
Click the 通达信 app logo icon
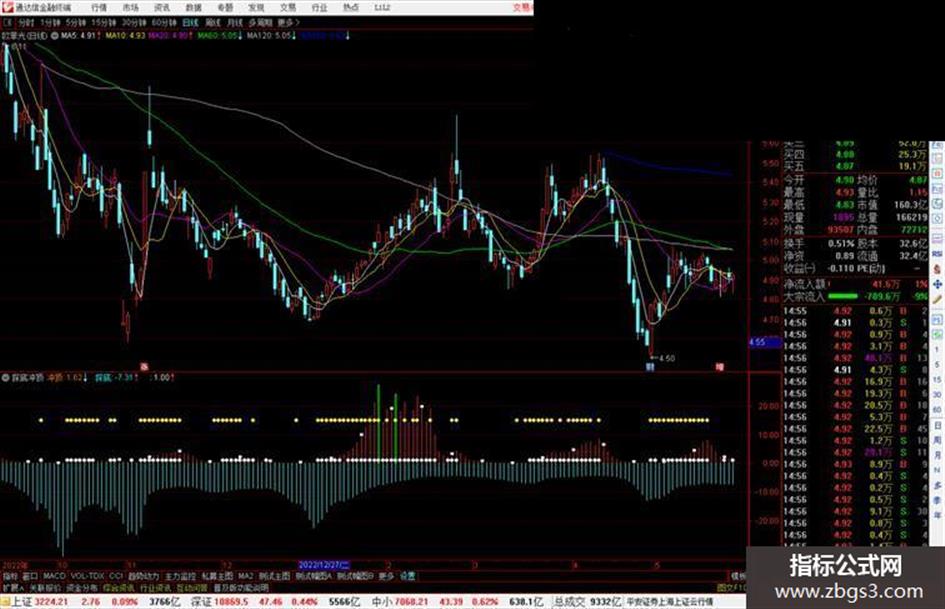pos(7,7)
